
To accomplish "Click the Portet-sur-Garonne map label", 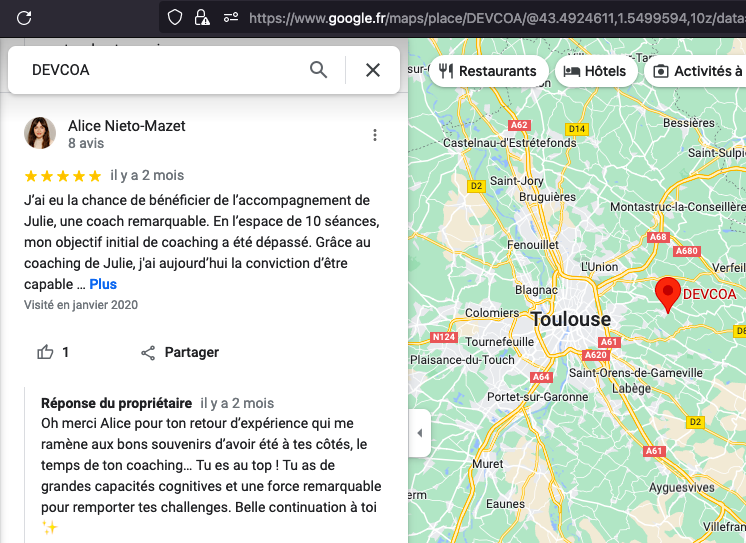I will pyautogui.click(x=538, y=397).
